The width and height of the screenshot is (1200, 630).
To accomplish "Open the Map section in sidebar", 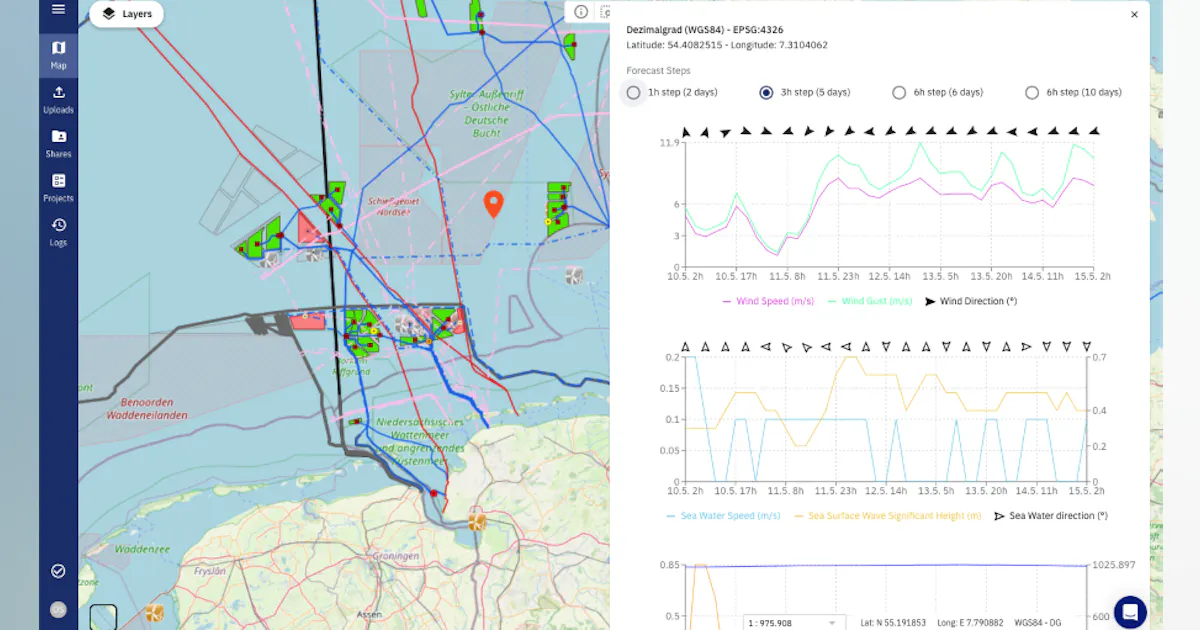I will point(58,54).
